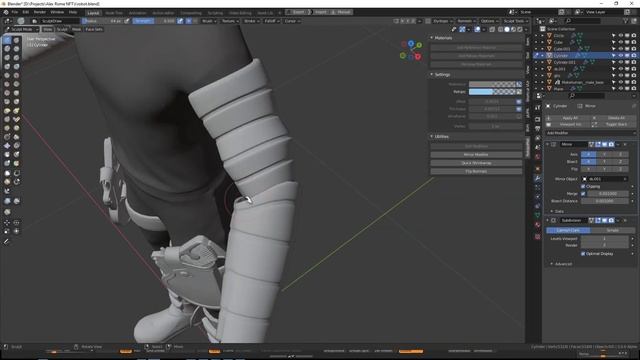This screenshot has width=640, height=360.
Task: Select the Draw brush tool icon
Action: tap(7, 40)
